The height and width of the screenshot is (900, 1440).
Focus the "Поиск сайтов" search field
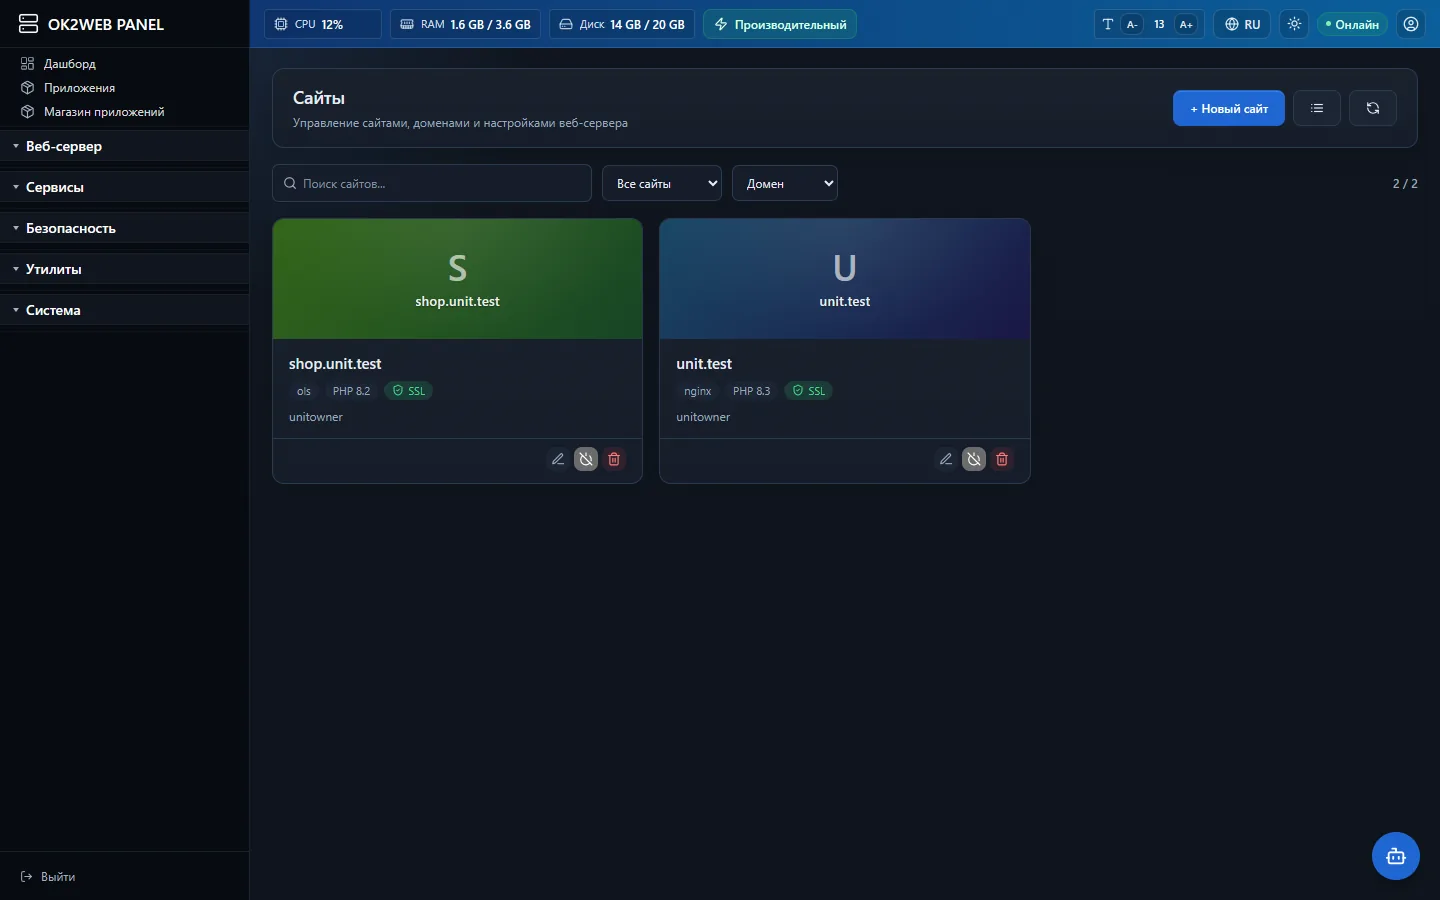[432, 183]
